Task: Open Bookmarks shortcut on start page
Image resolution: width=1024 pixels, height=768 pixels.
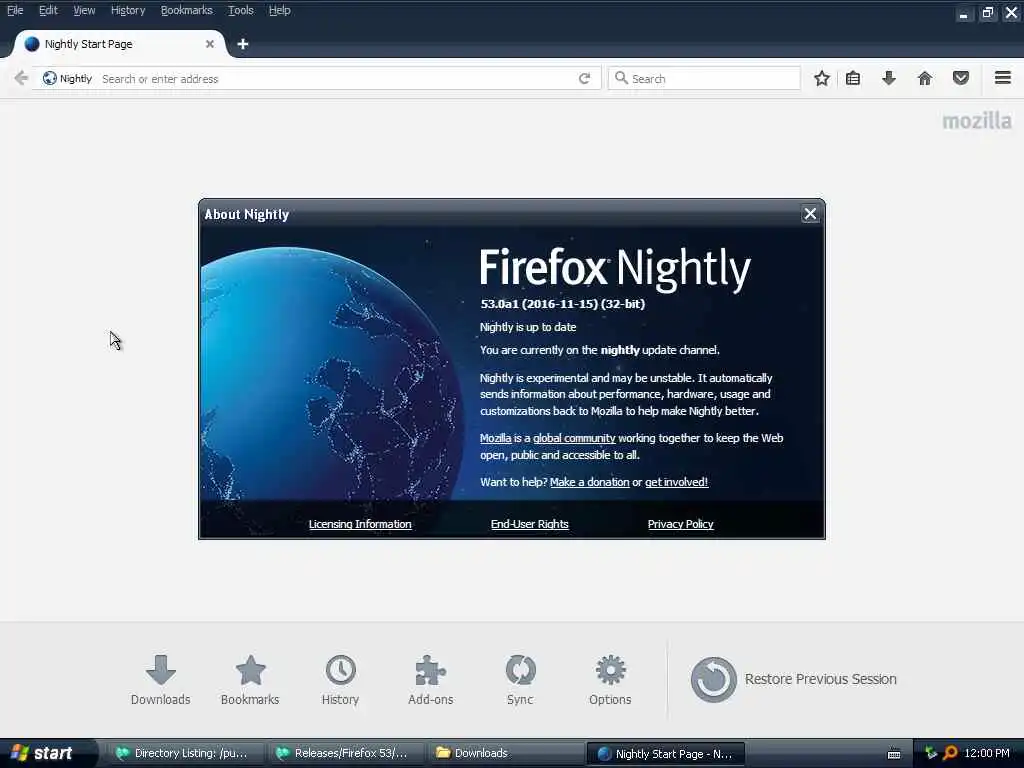Action: click(x=250, y=679)
